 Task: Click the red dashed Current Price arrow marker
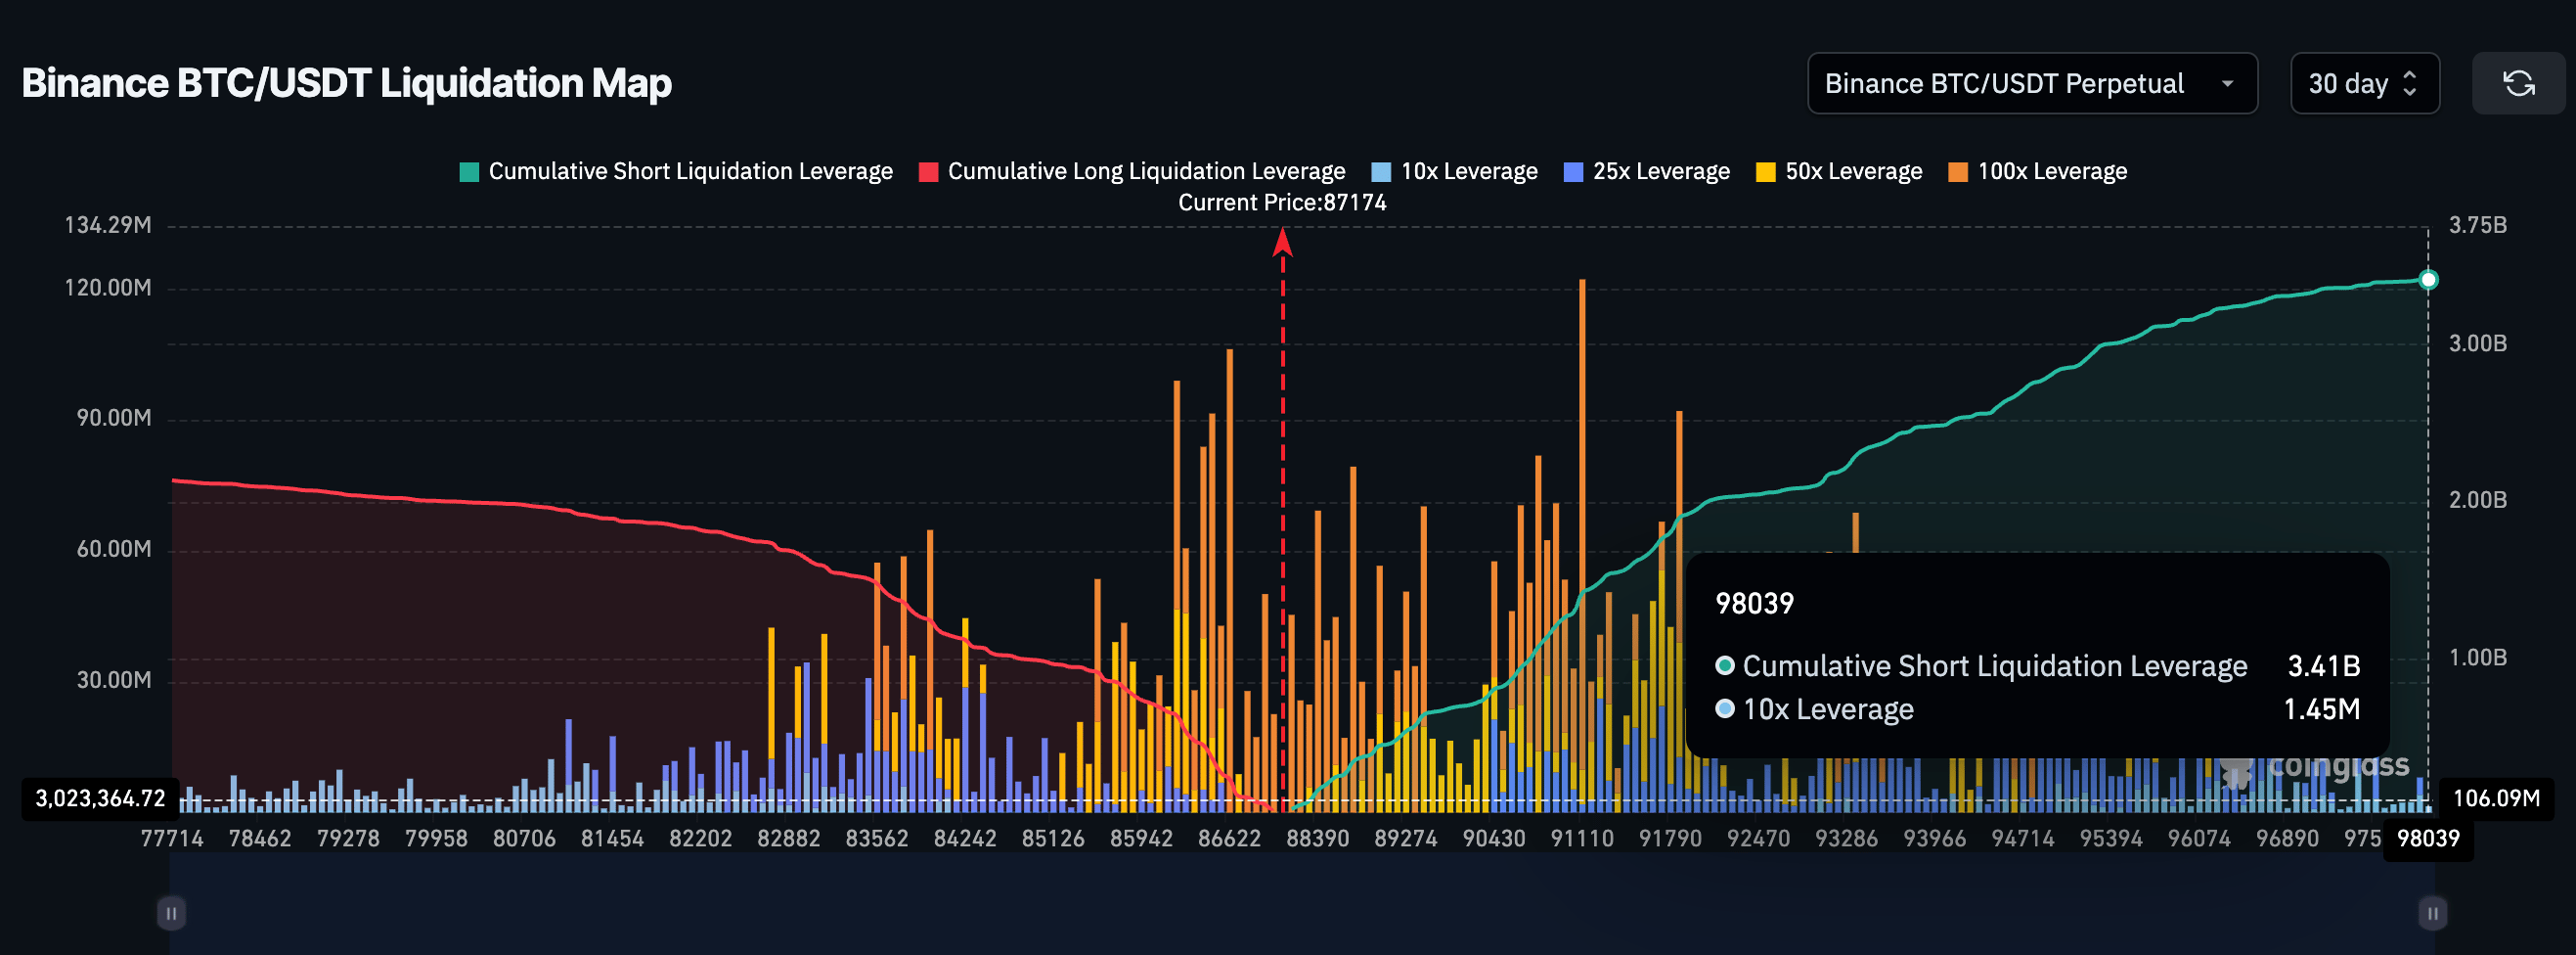coord(1283,245)
